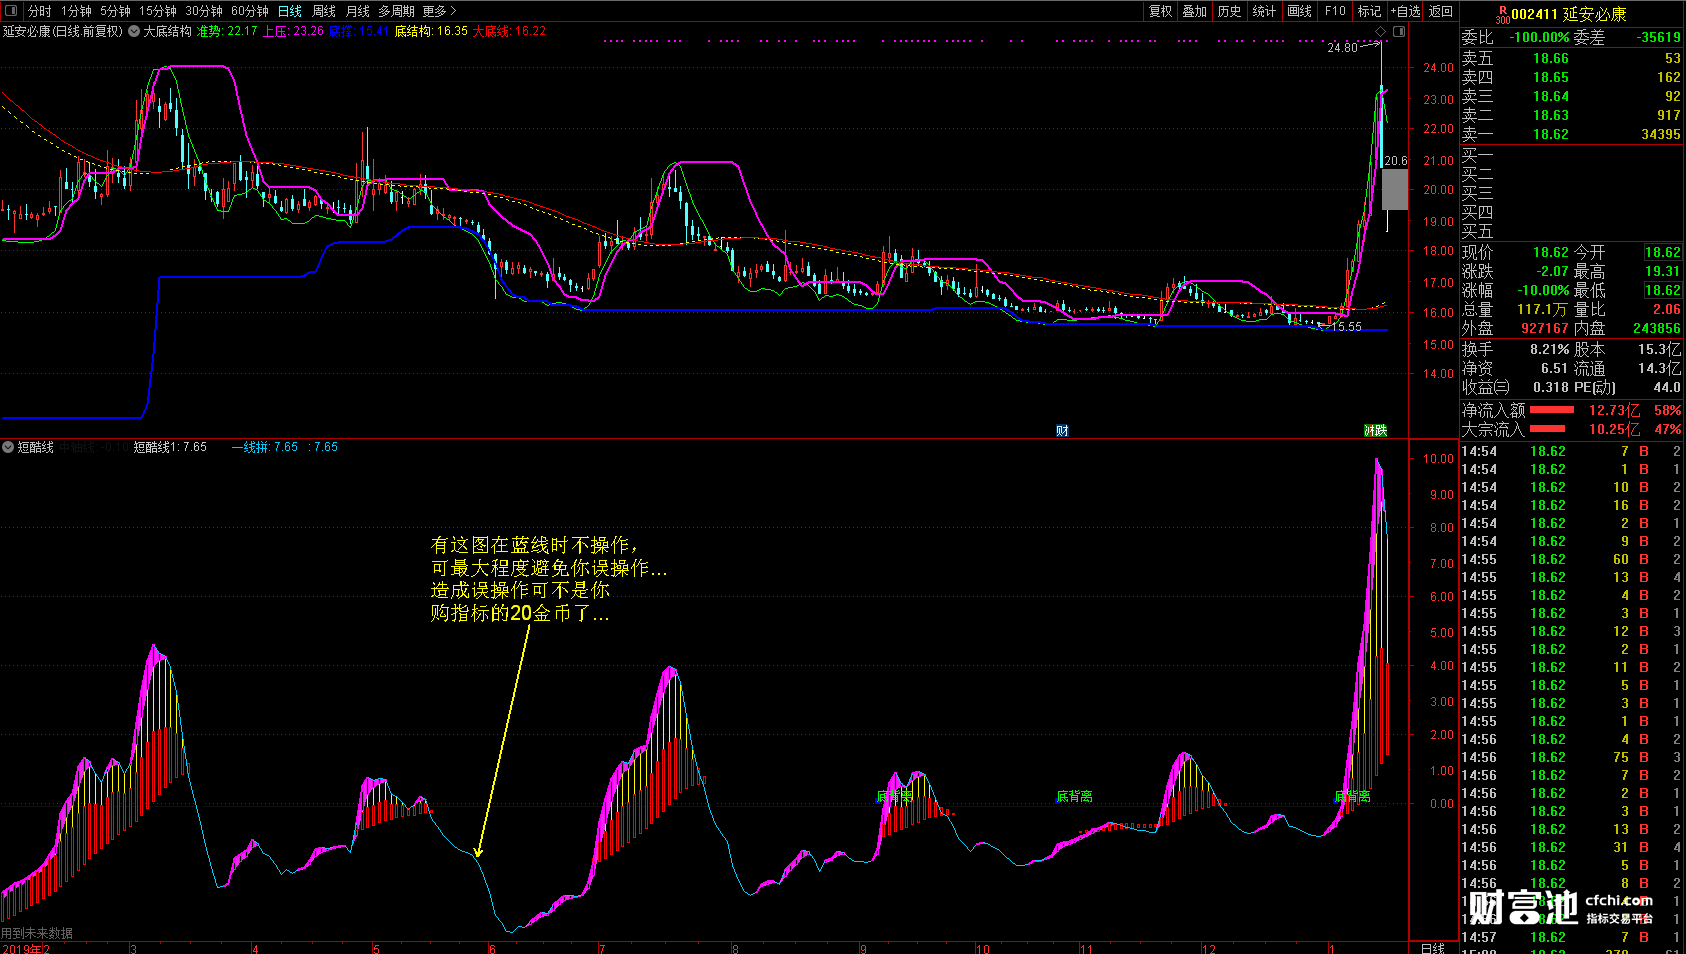Click the 财 marker icon on the chart

[x=1062, y=431]
